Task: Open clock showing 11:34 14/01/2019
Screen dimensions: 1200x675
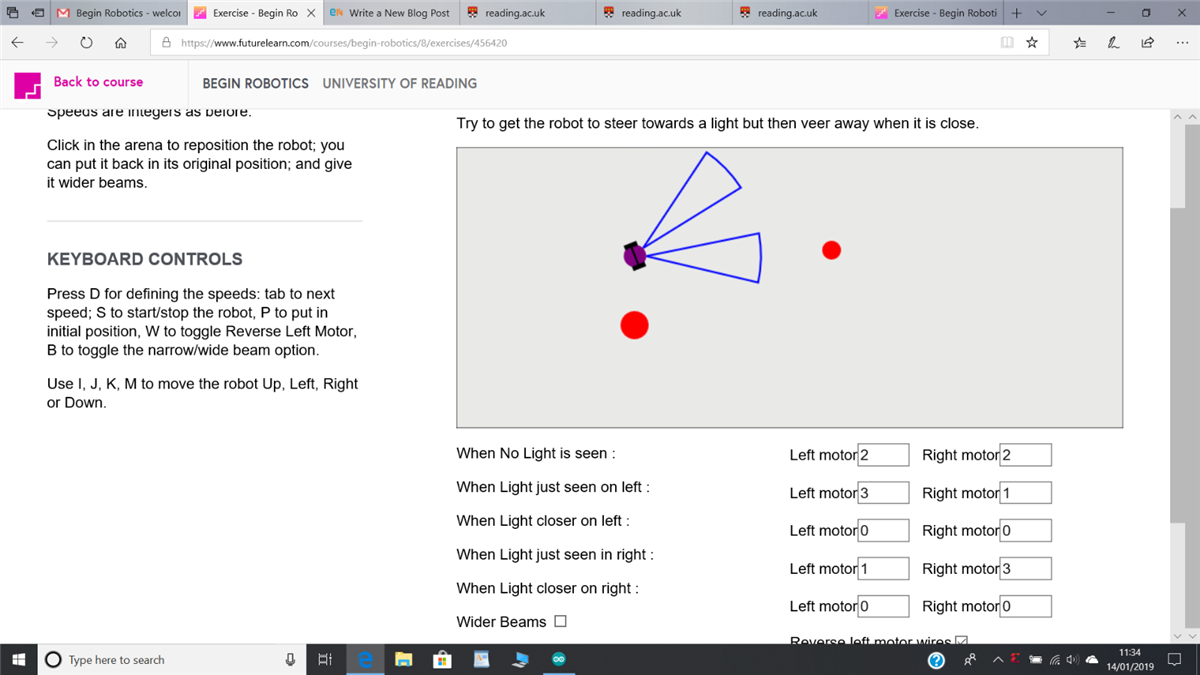Action: pos(1130,660)
